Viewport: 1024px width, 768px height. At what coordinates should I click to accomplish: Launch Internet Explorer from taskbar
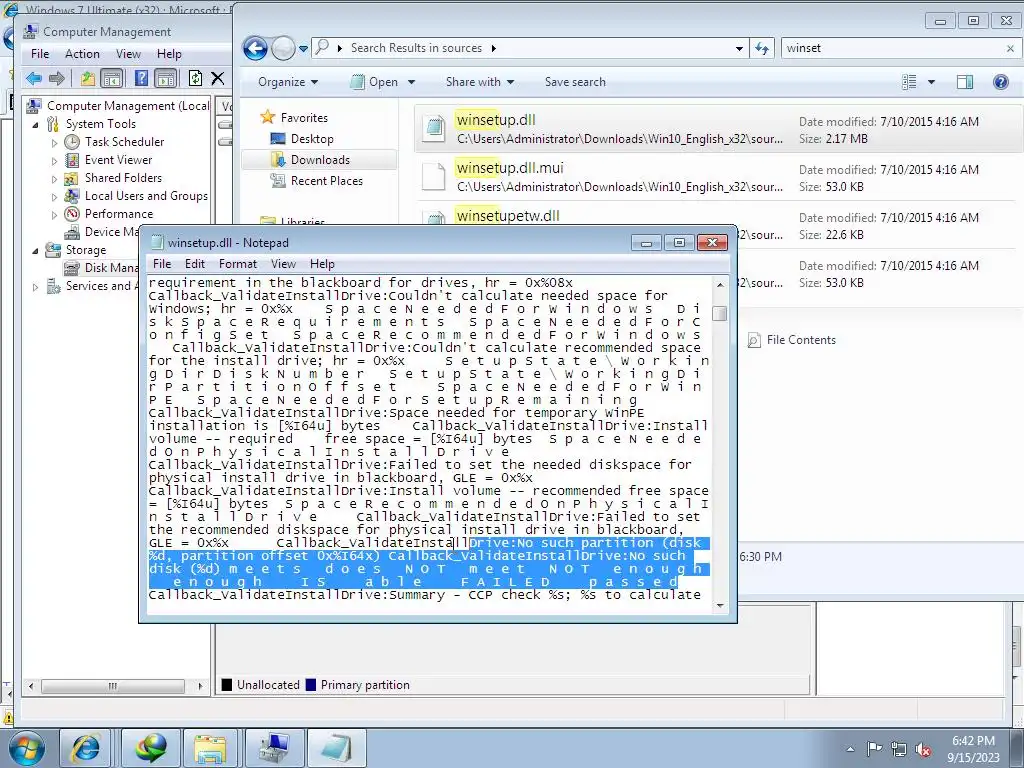[x=85, y=748]
